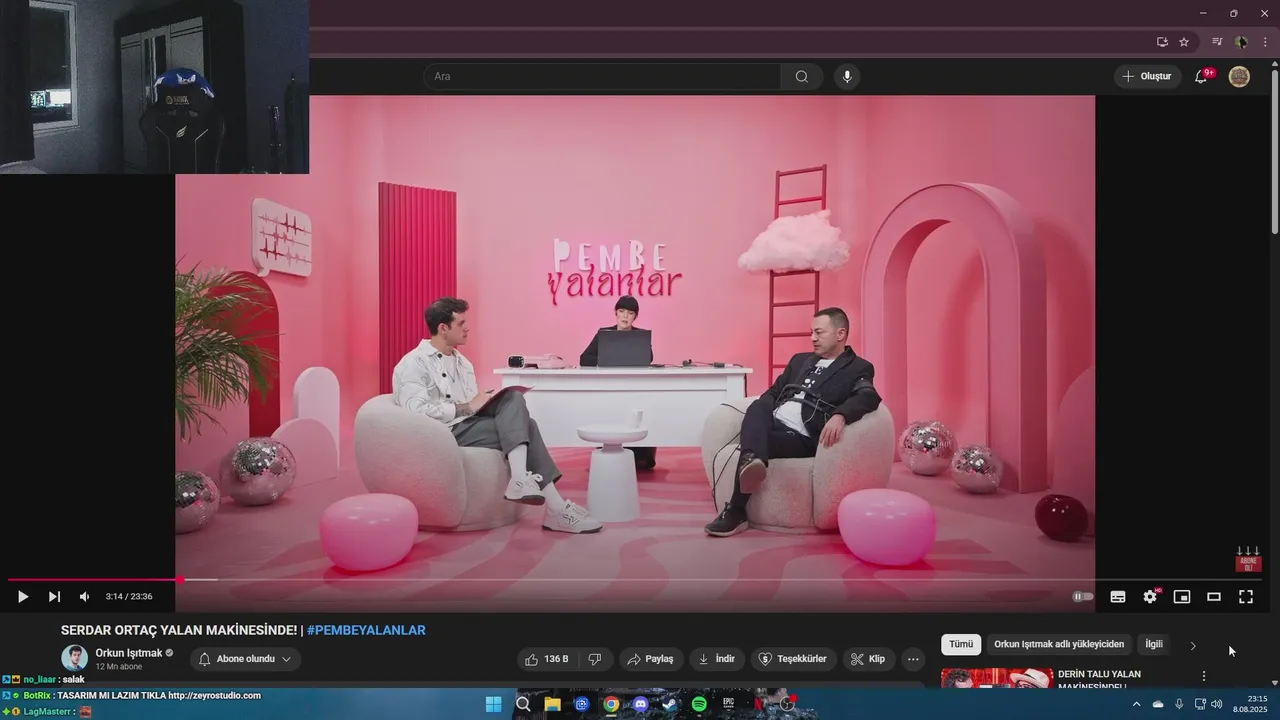1280x720 pixels.
Task: Open Chrome profile avatar
Action: coord(1241,42)
